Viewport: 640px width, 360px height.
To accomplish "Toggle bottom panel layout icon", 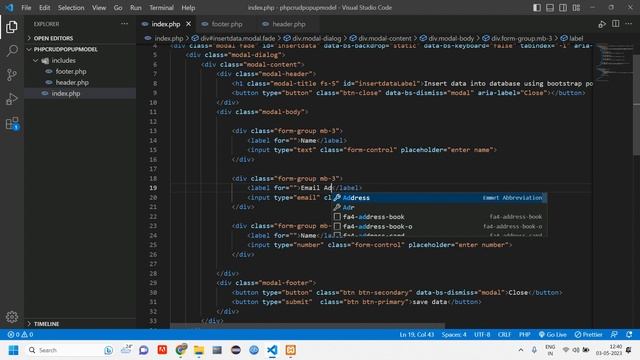I will click(550, 8).
